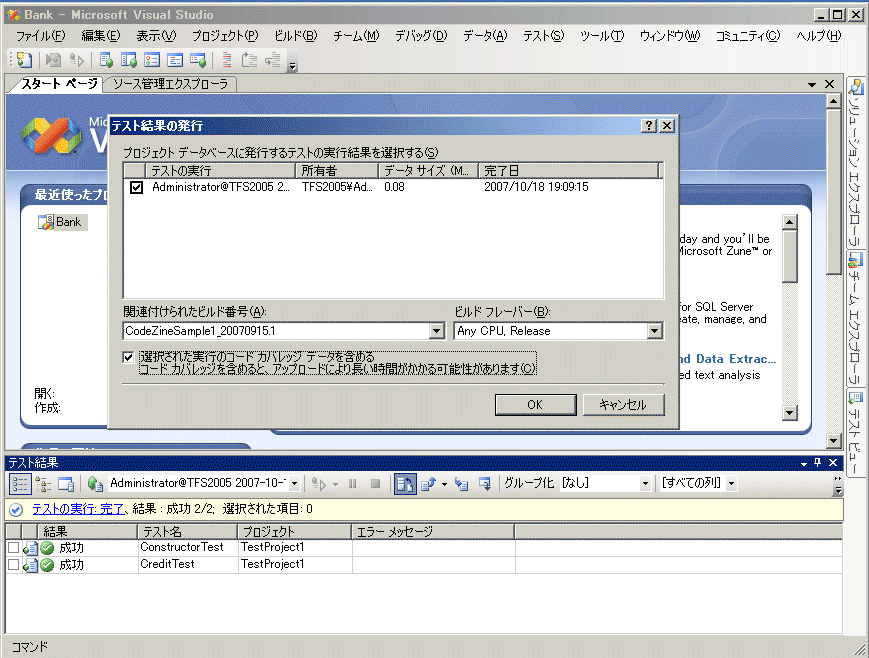Open the ビルド(B) menu
869x658 pixels.
point(296,36)
